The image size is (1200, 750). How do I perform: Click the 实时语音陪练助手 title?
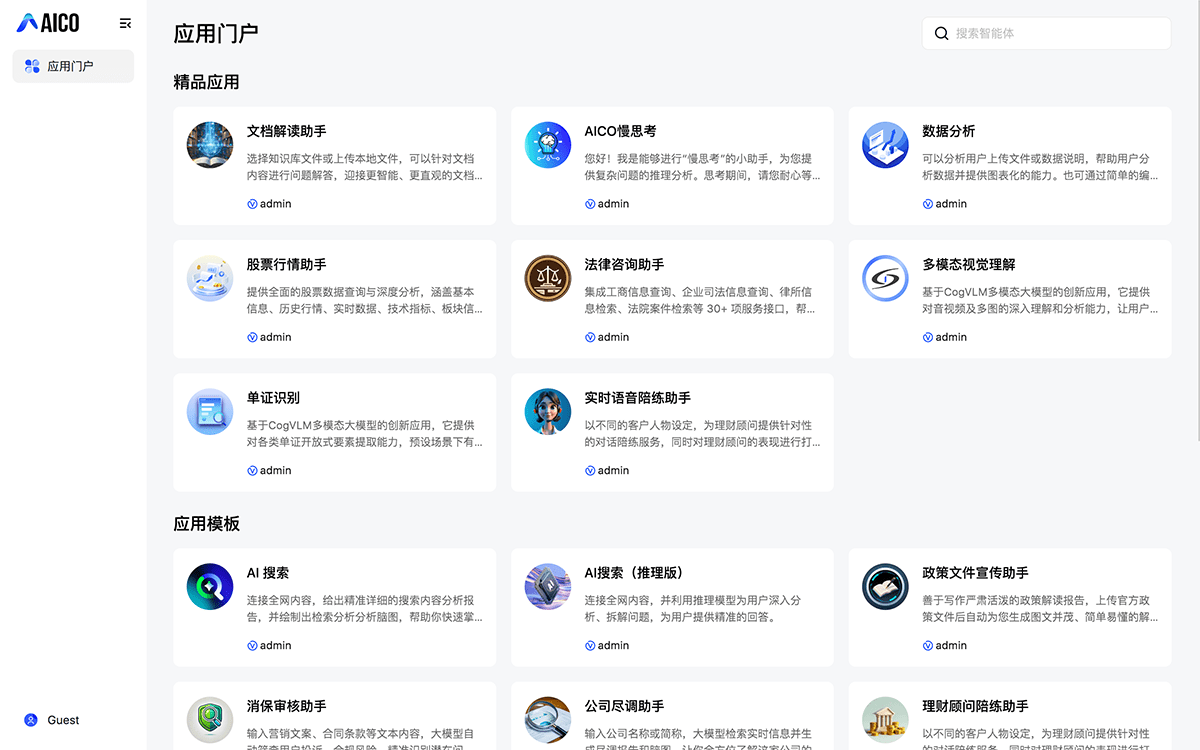(637, 397)
